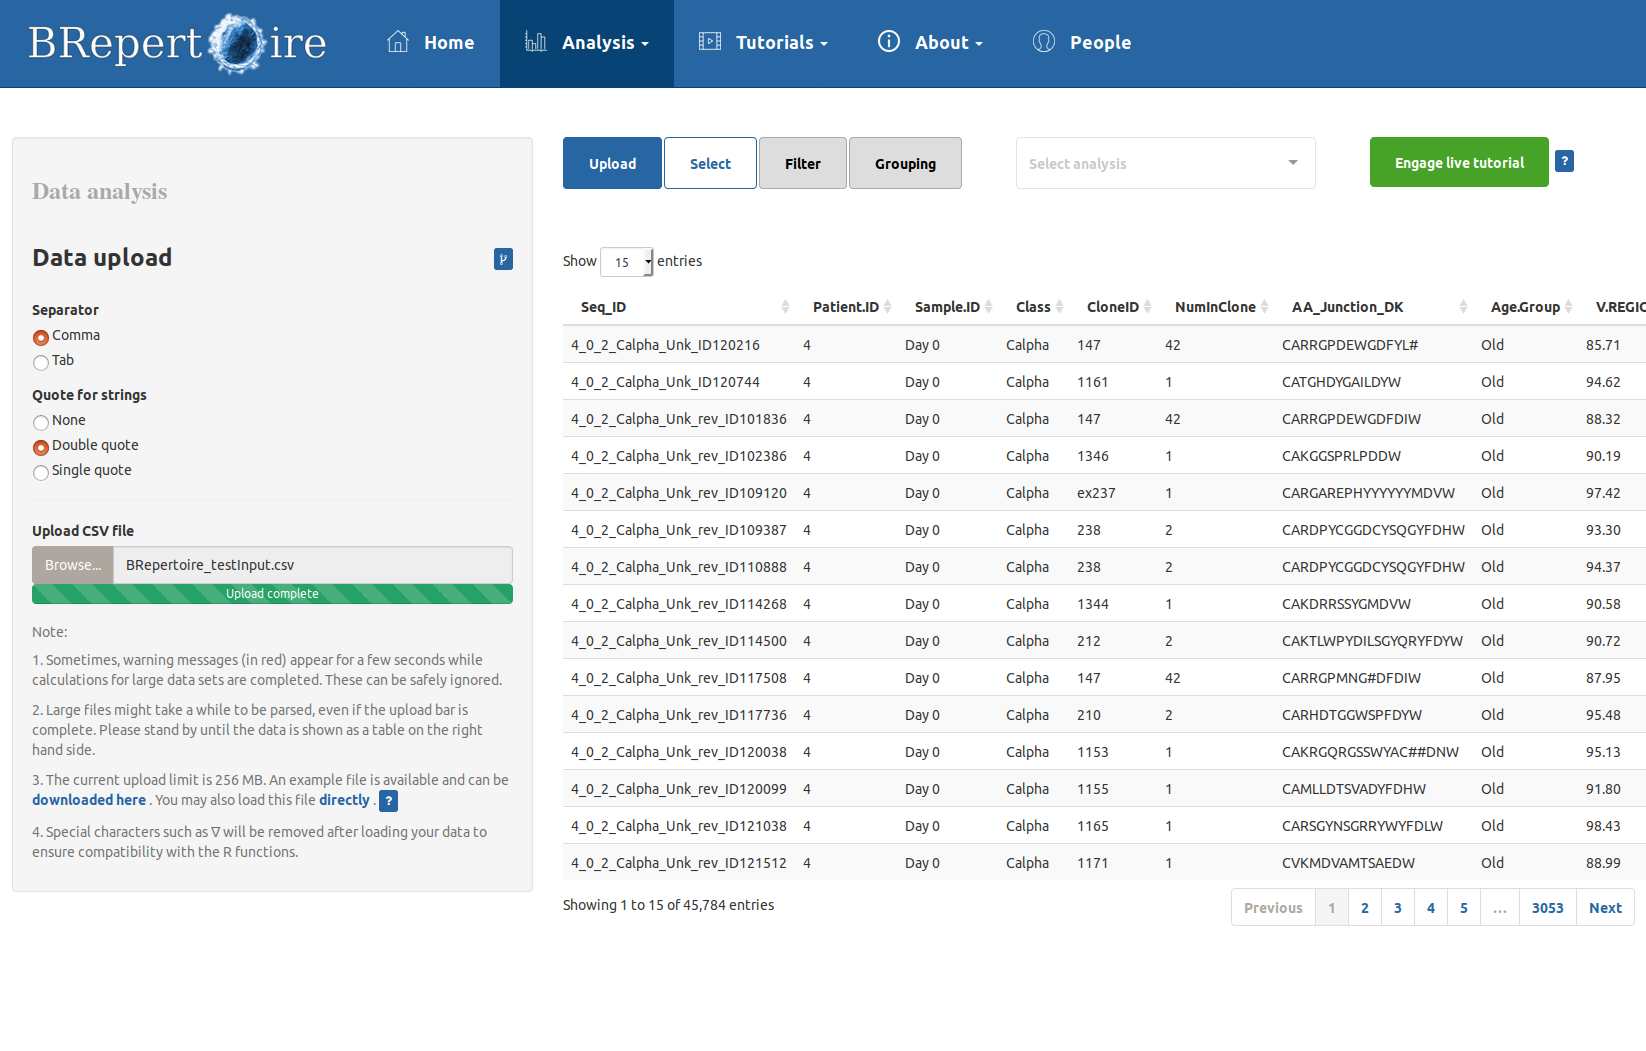Choose None for string quotes
1646x1051 pixels.
point(41,422)
